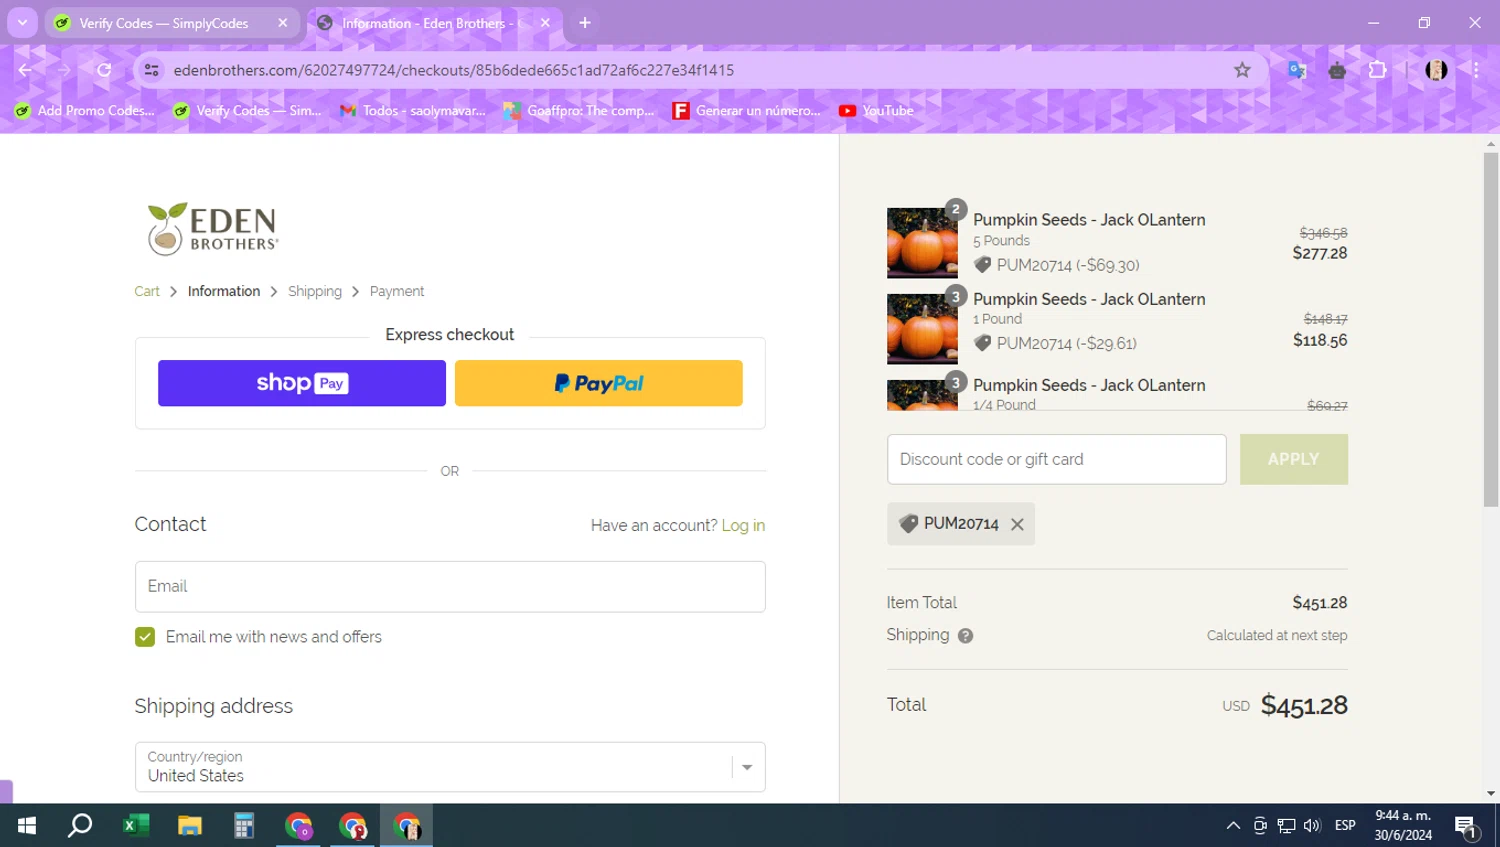Image resolution: width=1500 pixels, height=847 pixels.
Task: Select the Shipping breadcrumb step
Action: 315,291
